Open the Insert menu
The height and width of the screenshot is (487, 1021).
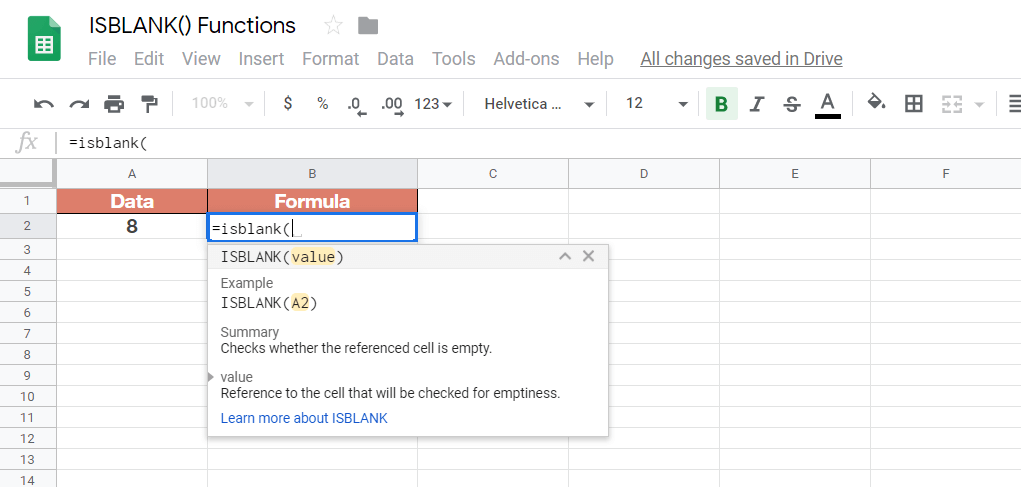261,59
